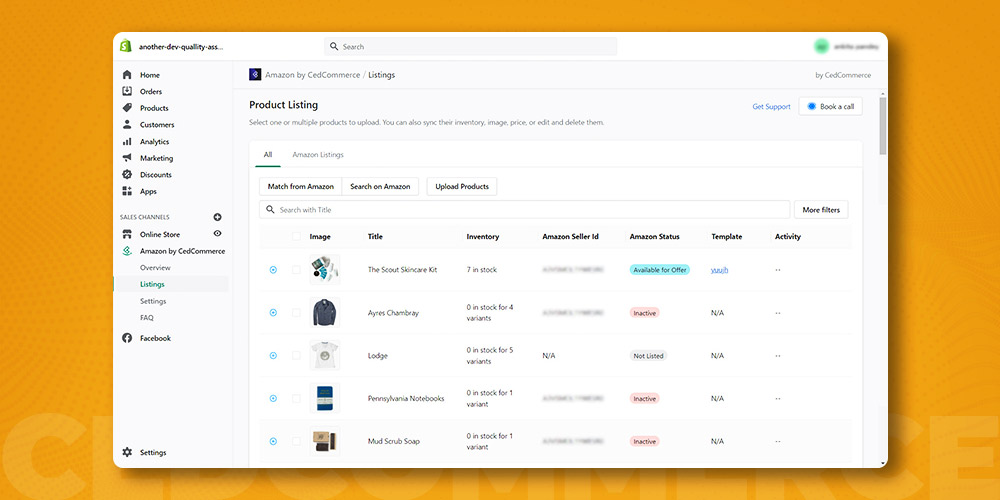Click the magnifier in top search bar
Image resolution: width=1000 pixels, height=500 pixels.
pos(334,47)
